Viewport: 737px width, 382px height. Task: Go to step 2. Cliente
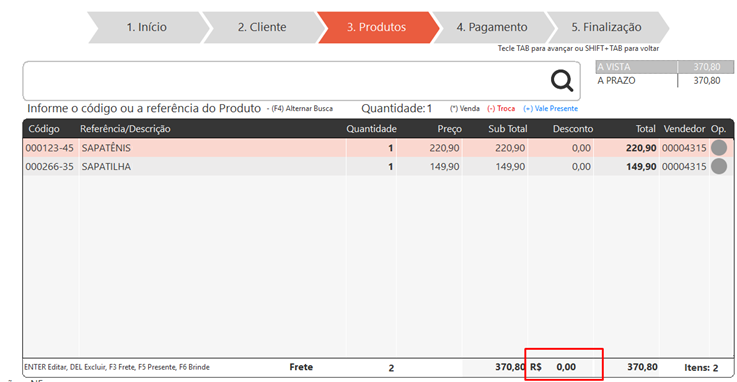(x=262, y=27)
